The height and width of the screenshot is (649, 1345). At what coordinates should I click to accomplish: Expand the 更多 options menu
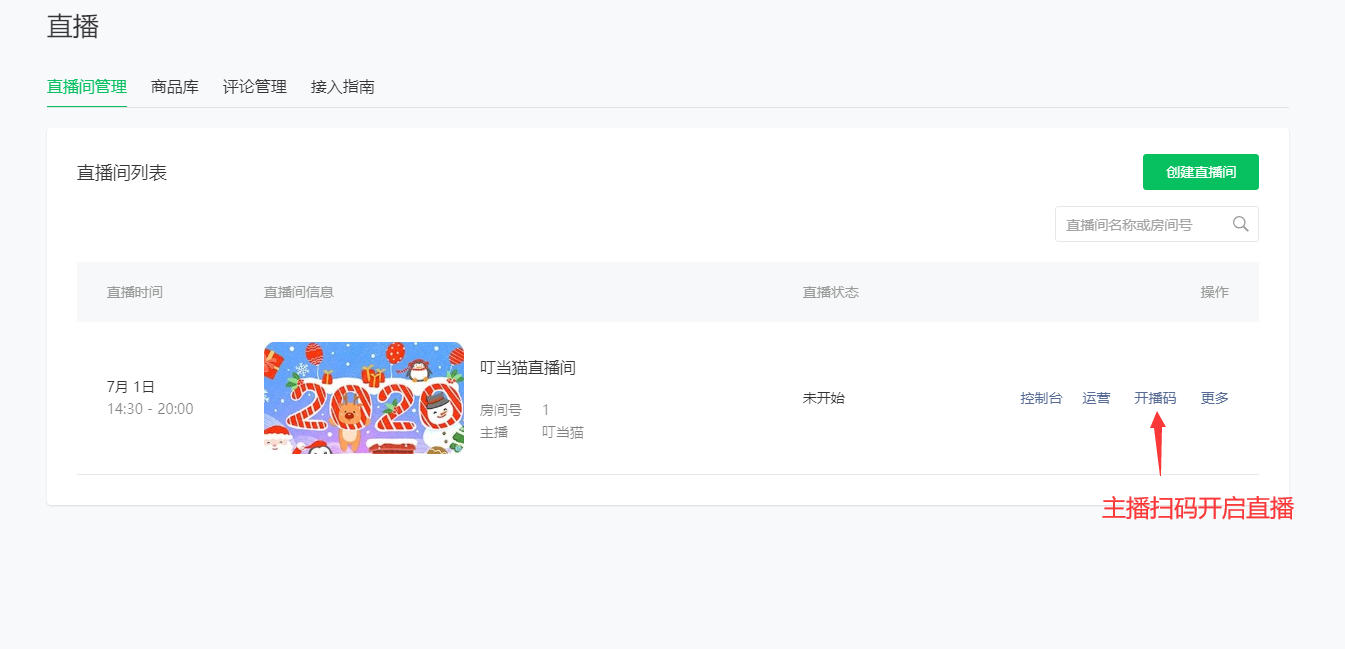click(1215, 398)
